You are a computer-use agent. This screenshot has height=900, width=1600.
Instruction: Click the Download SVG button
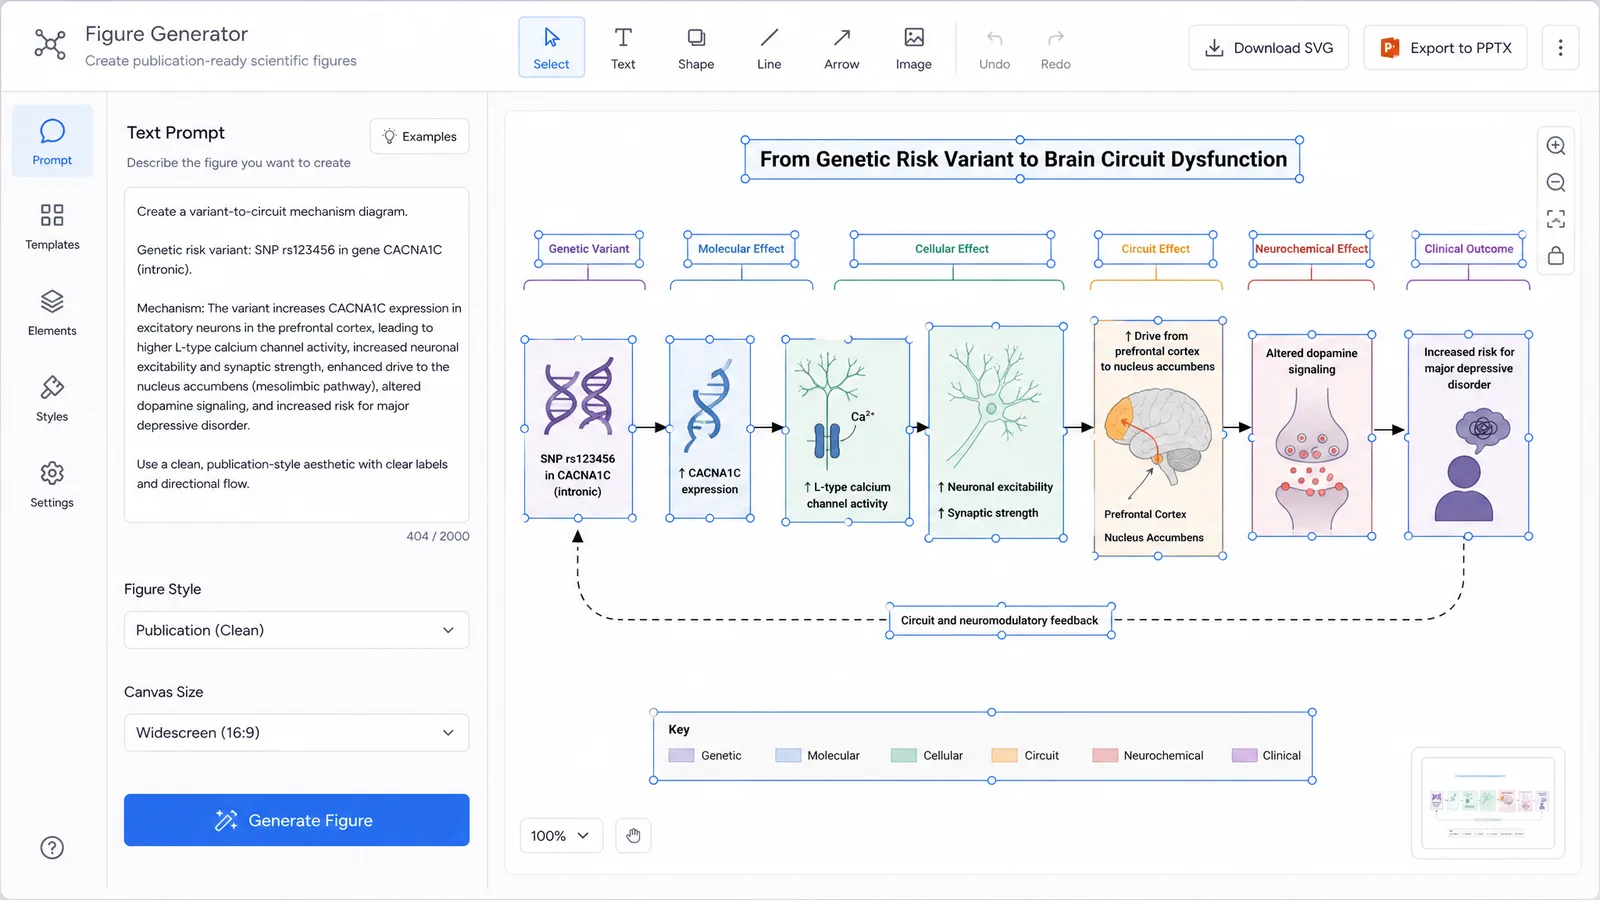[1269, 47]
